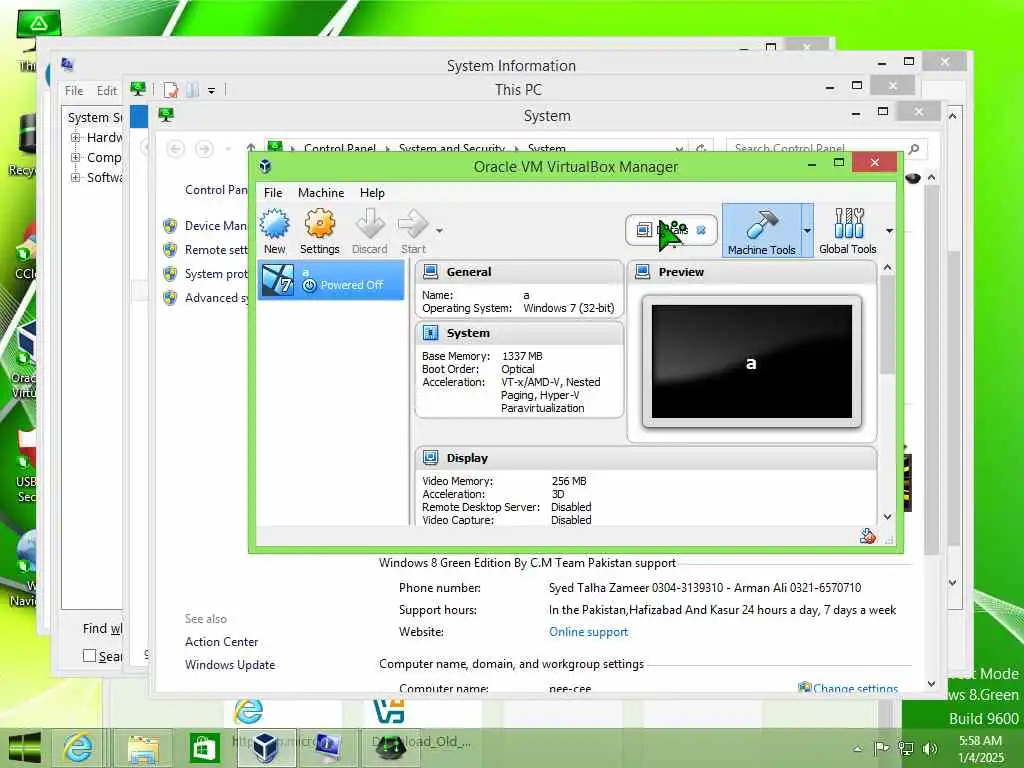Click the VirtualBox cube title bar icon
Screen dimensions: 1024x768
pyautogui.click(x=265, y=166)
